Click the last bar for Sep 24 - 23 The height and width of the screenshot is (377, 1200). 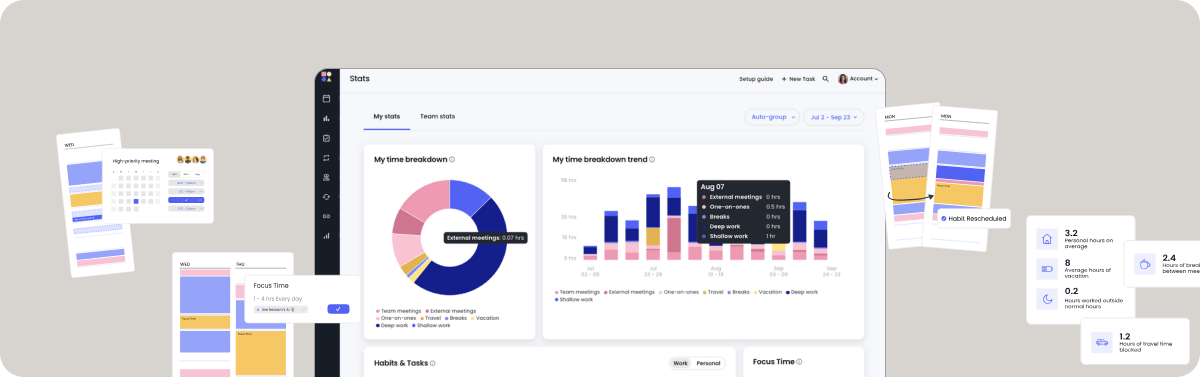pyautogui.click(x=820, y=241)
